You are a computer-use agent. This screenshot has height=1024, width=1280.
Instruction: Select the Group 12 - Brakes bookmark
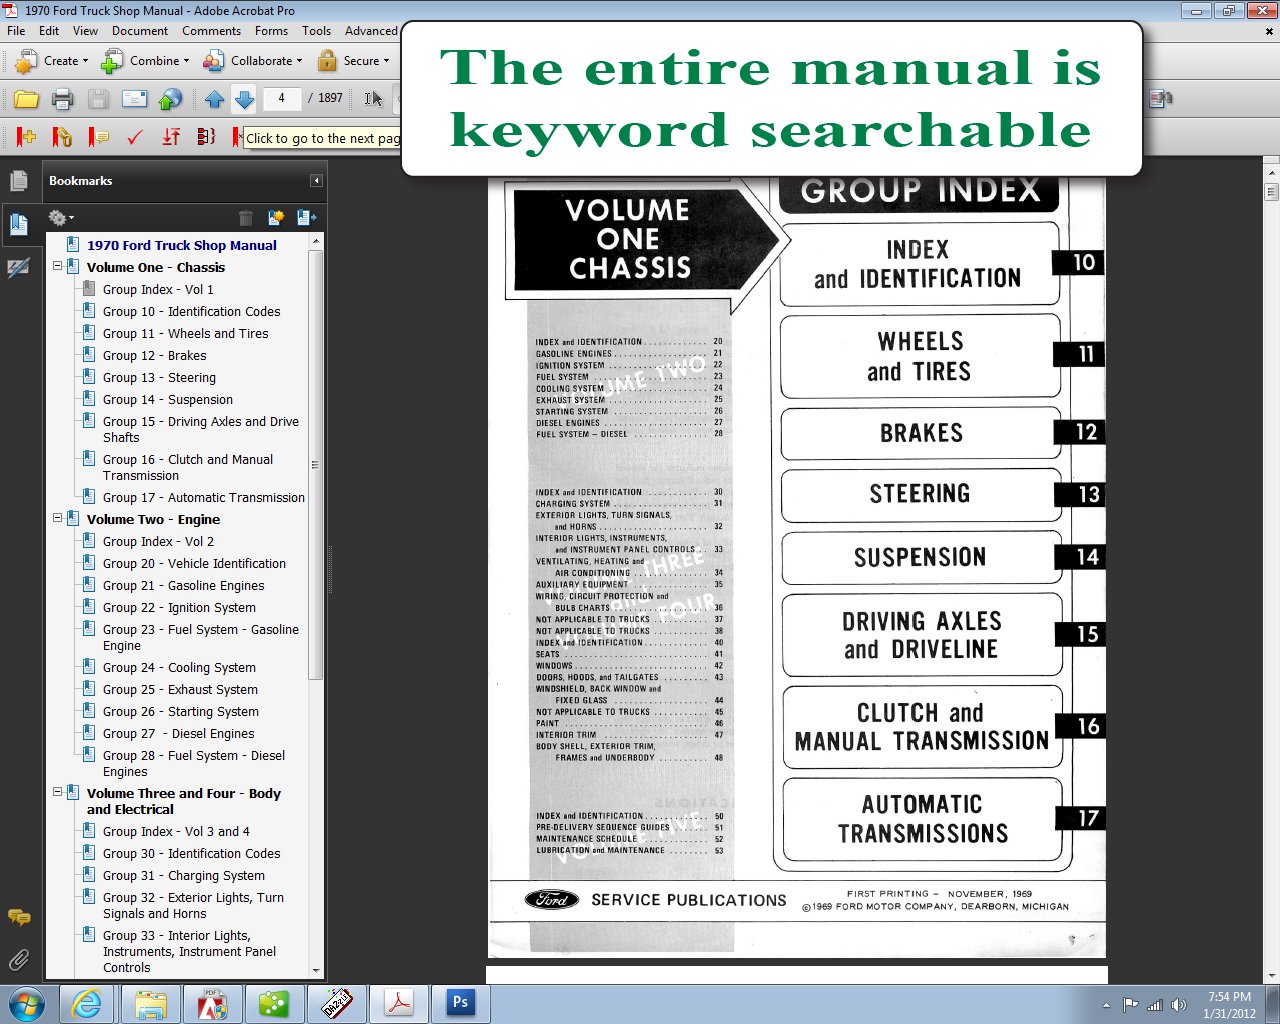(x=154, y=355)
